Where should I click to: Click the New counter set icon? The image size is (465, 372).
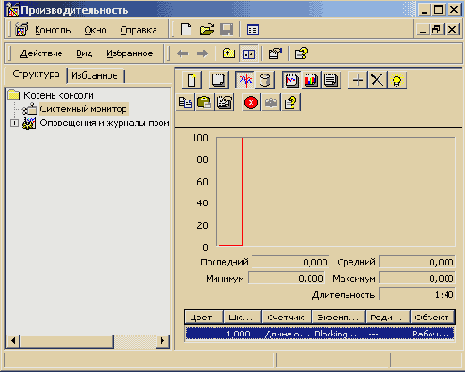pos(192,80)
